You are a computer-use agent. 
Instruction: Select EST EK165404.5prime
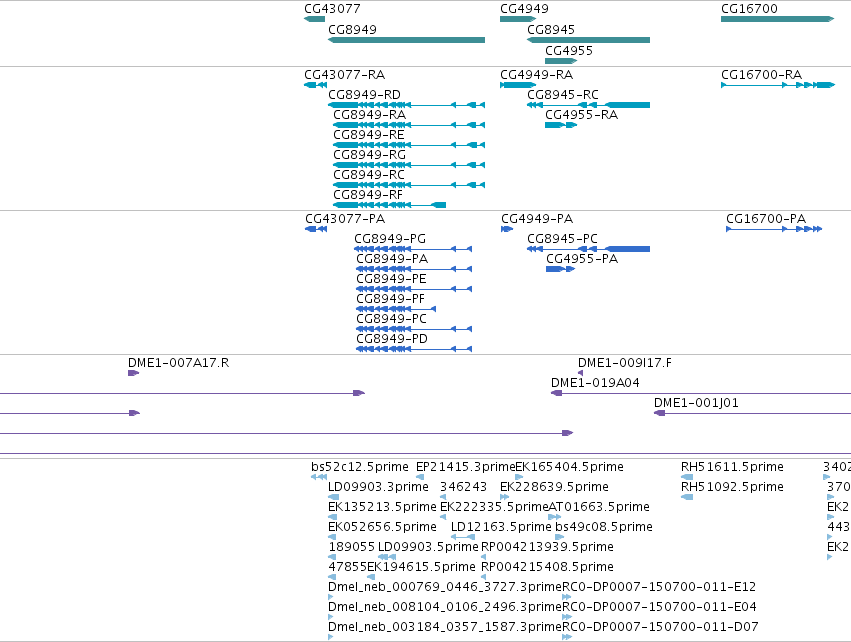click(569, 467)
